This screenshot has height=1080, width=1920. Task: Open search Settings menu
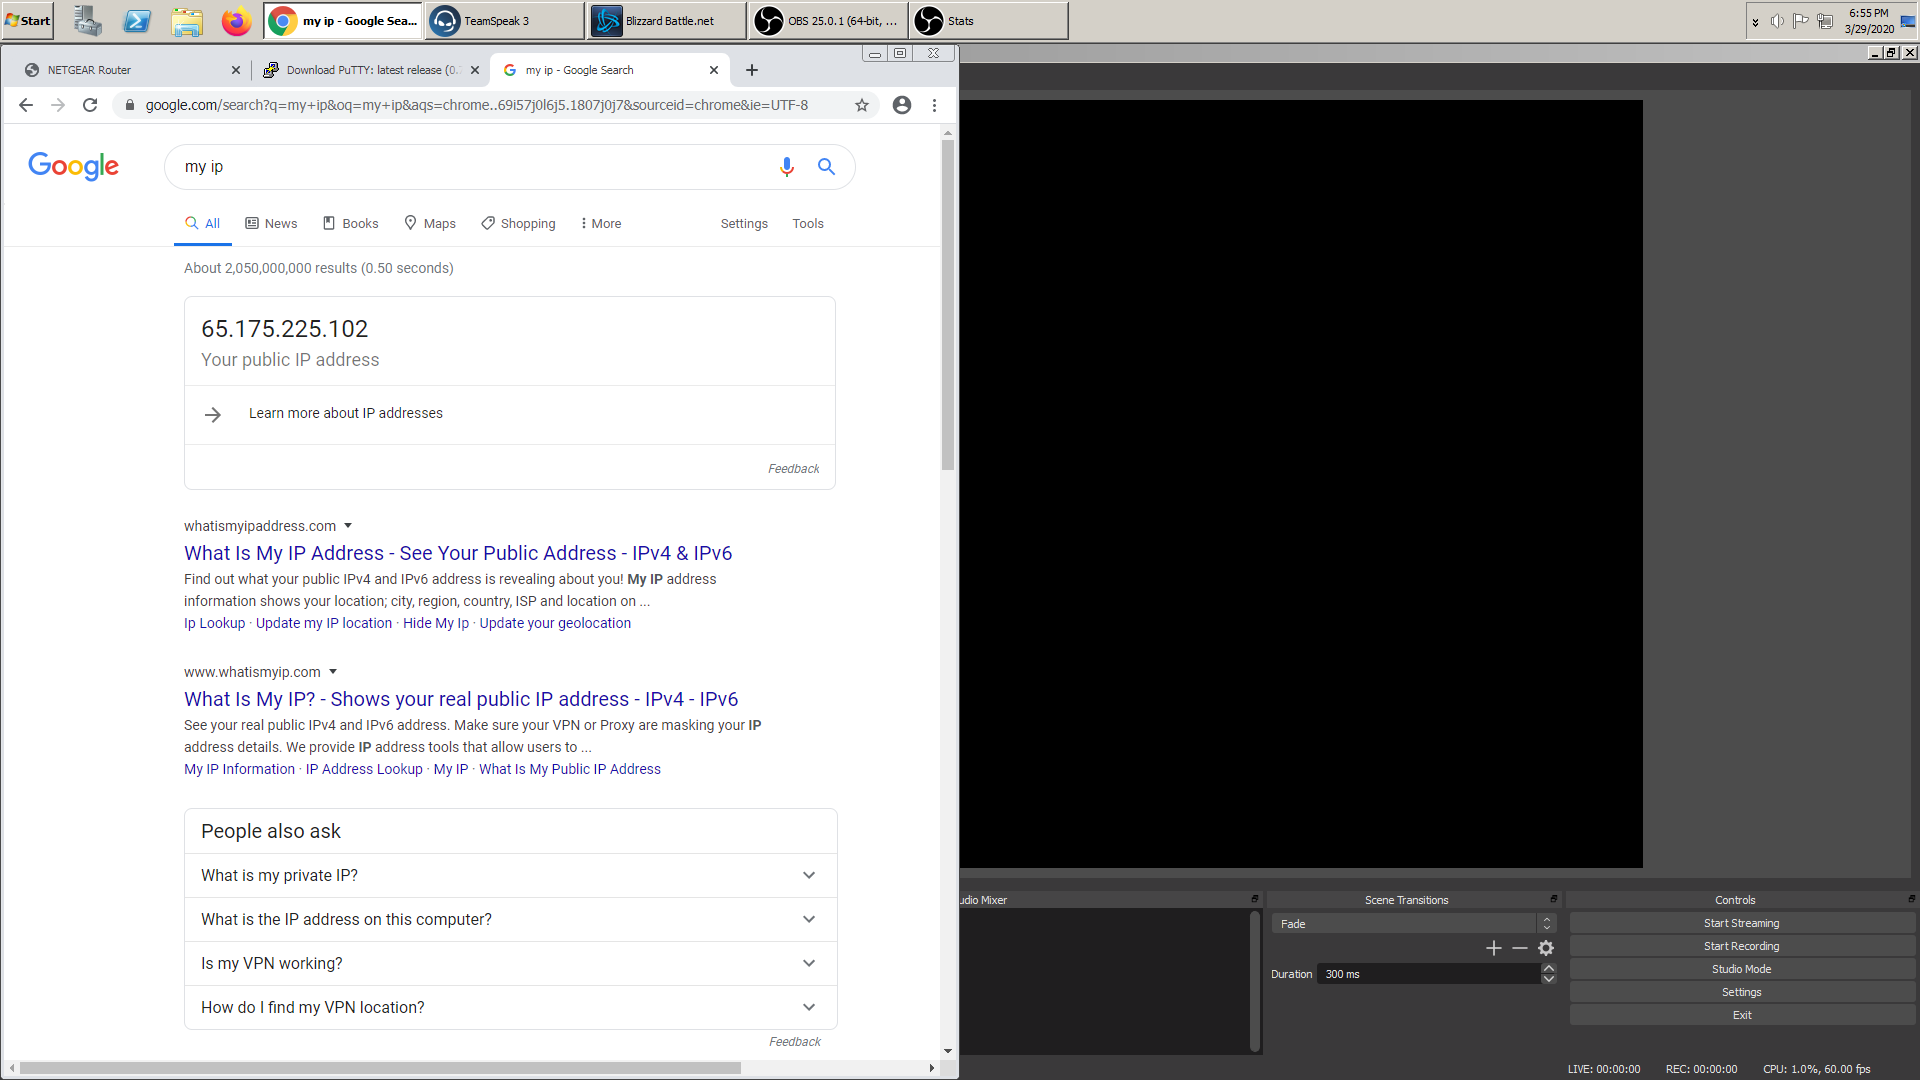click(x=744, y=224)
